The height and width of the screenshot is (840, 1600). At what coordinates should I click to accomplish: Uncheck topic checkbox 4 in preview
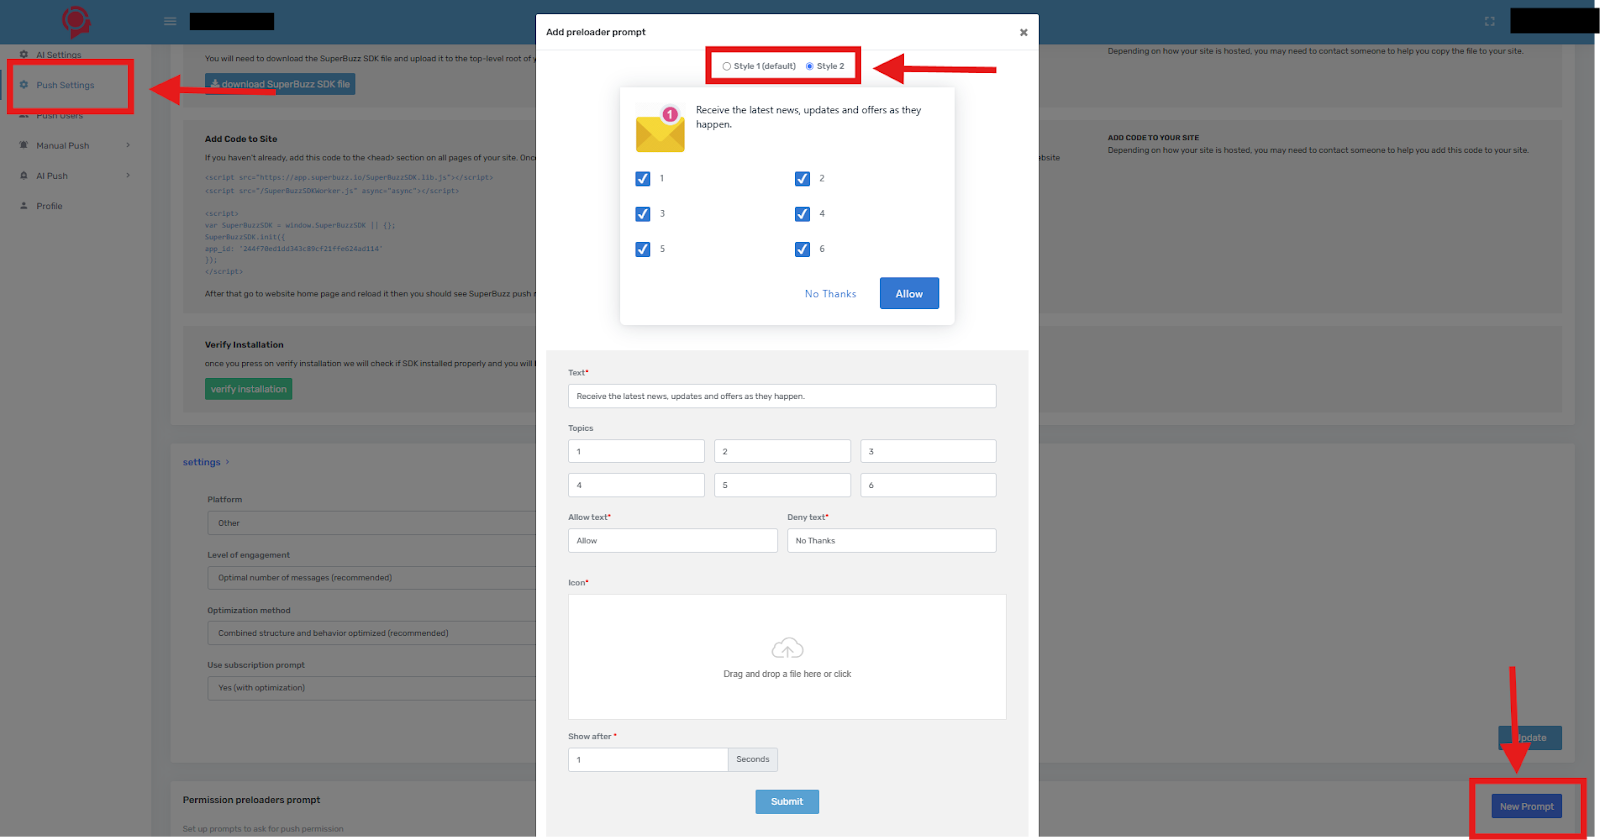(802, 214)
